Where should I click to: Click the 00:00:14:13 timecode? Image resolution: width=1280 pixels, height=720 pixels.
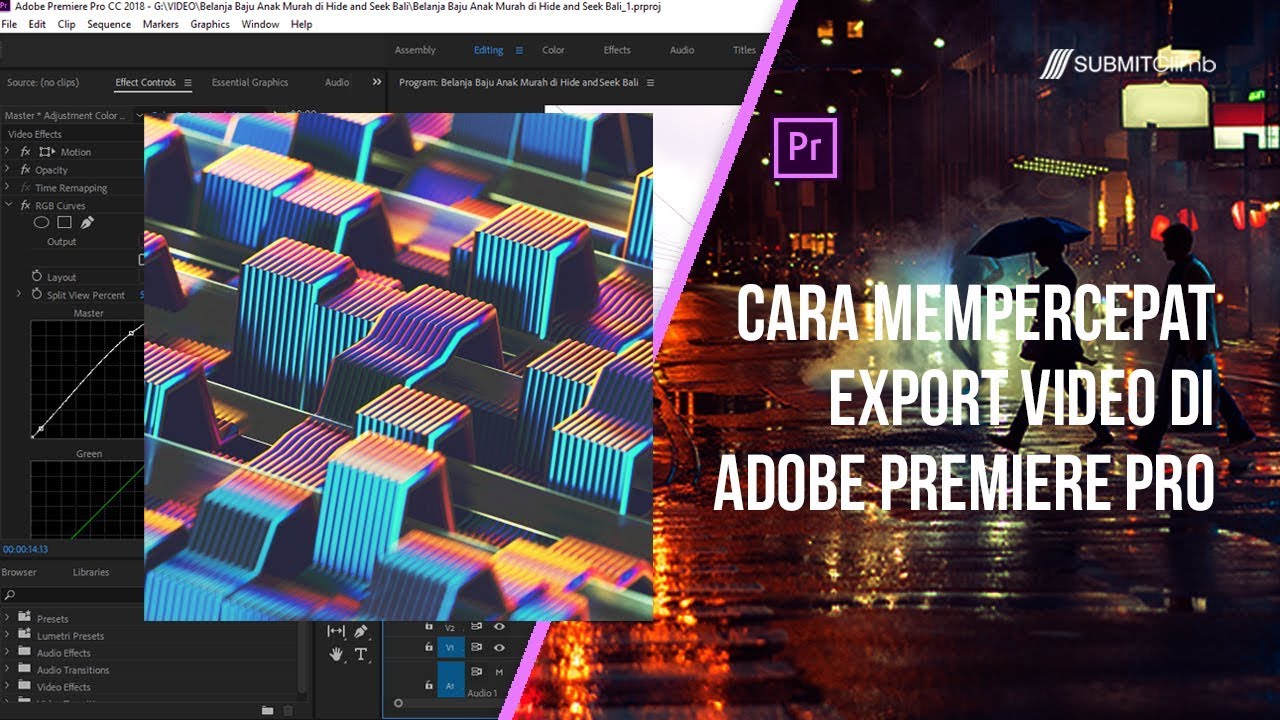[25, 549]
